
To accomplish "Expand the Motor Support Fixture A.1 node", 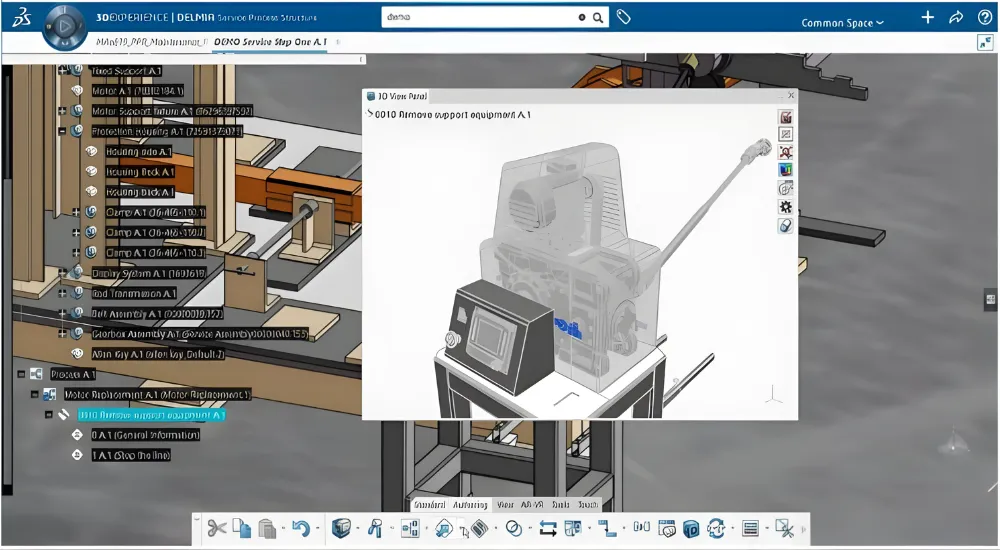I will [62, 111].
